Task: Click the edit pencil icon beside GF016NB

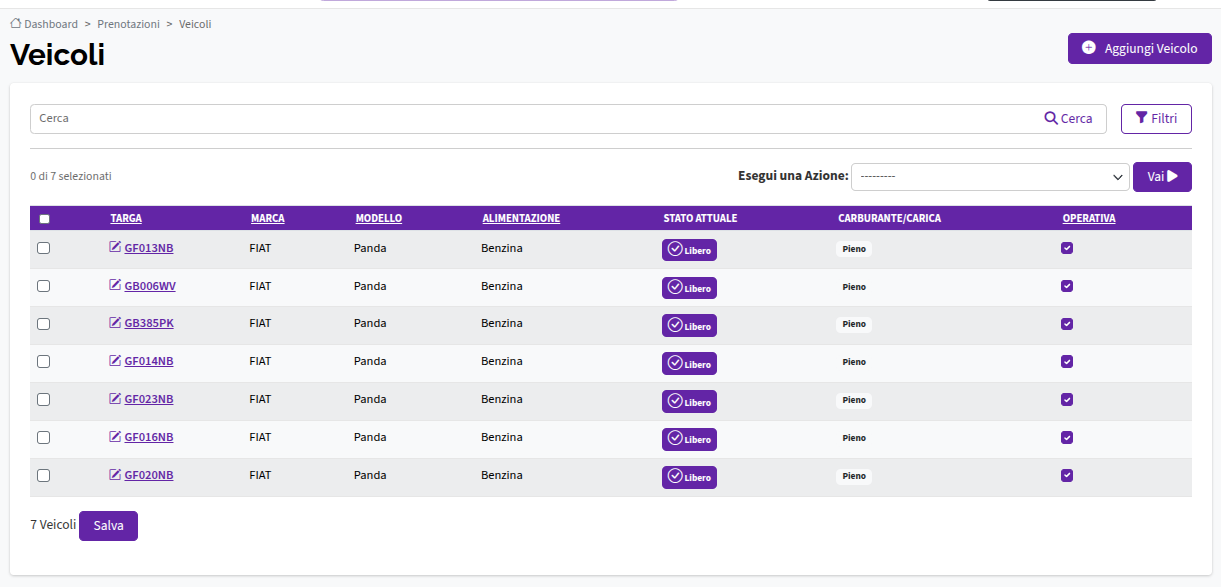Action: click(x=115, y=437)
